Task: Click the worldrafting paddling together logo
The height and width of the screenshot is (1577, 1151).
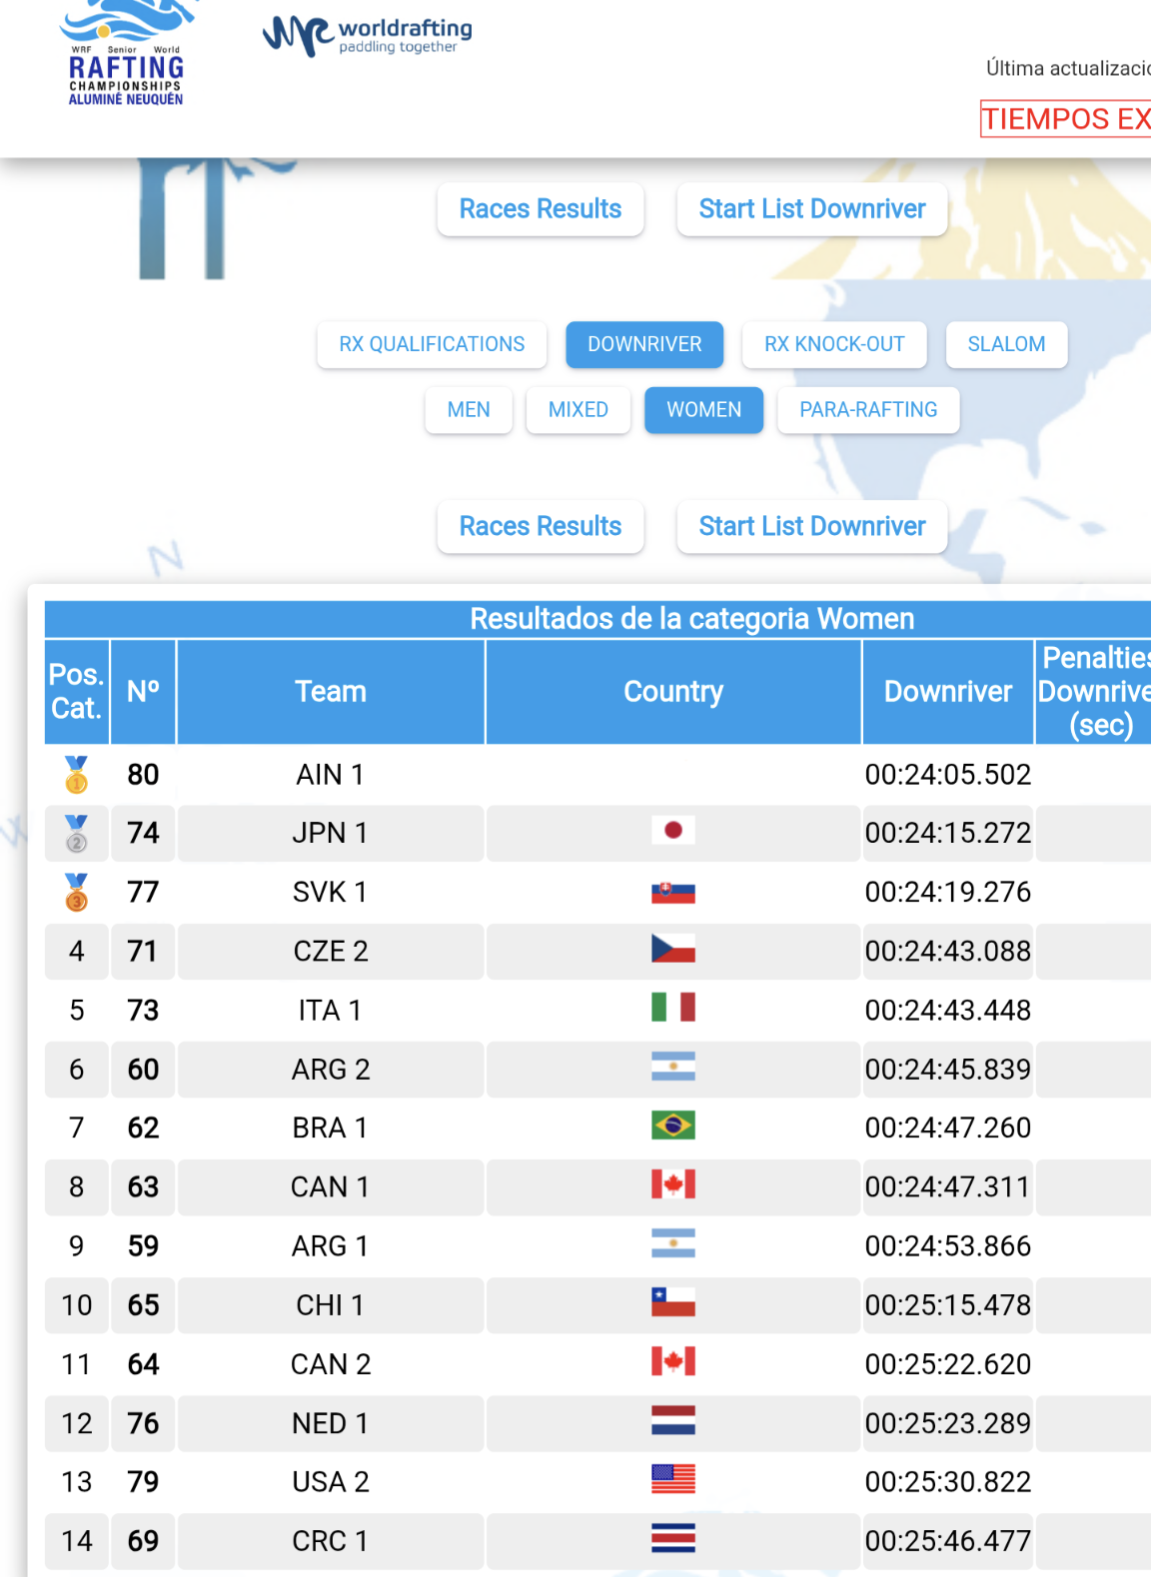Action: click(367, 36)
